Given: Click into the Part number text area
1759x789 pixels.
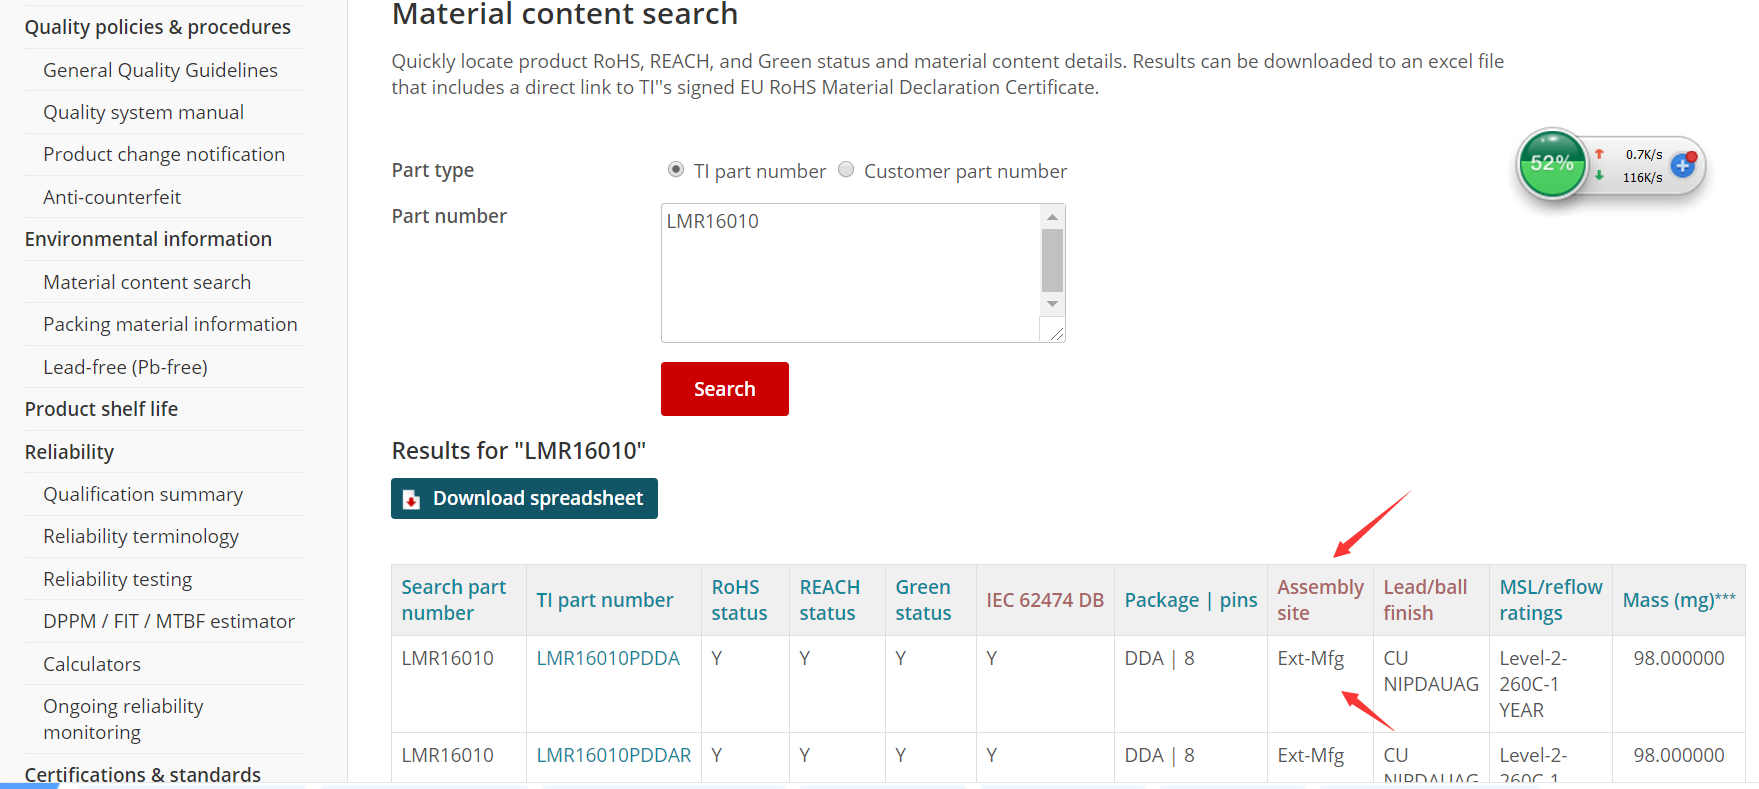Looking at the screenshot, I should click(850, 272).
